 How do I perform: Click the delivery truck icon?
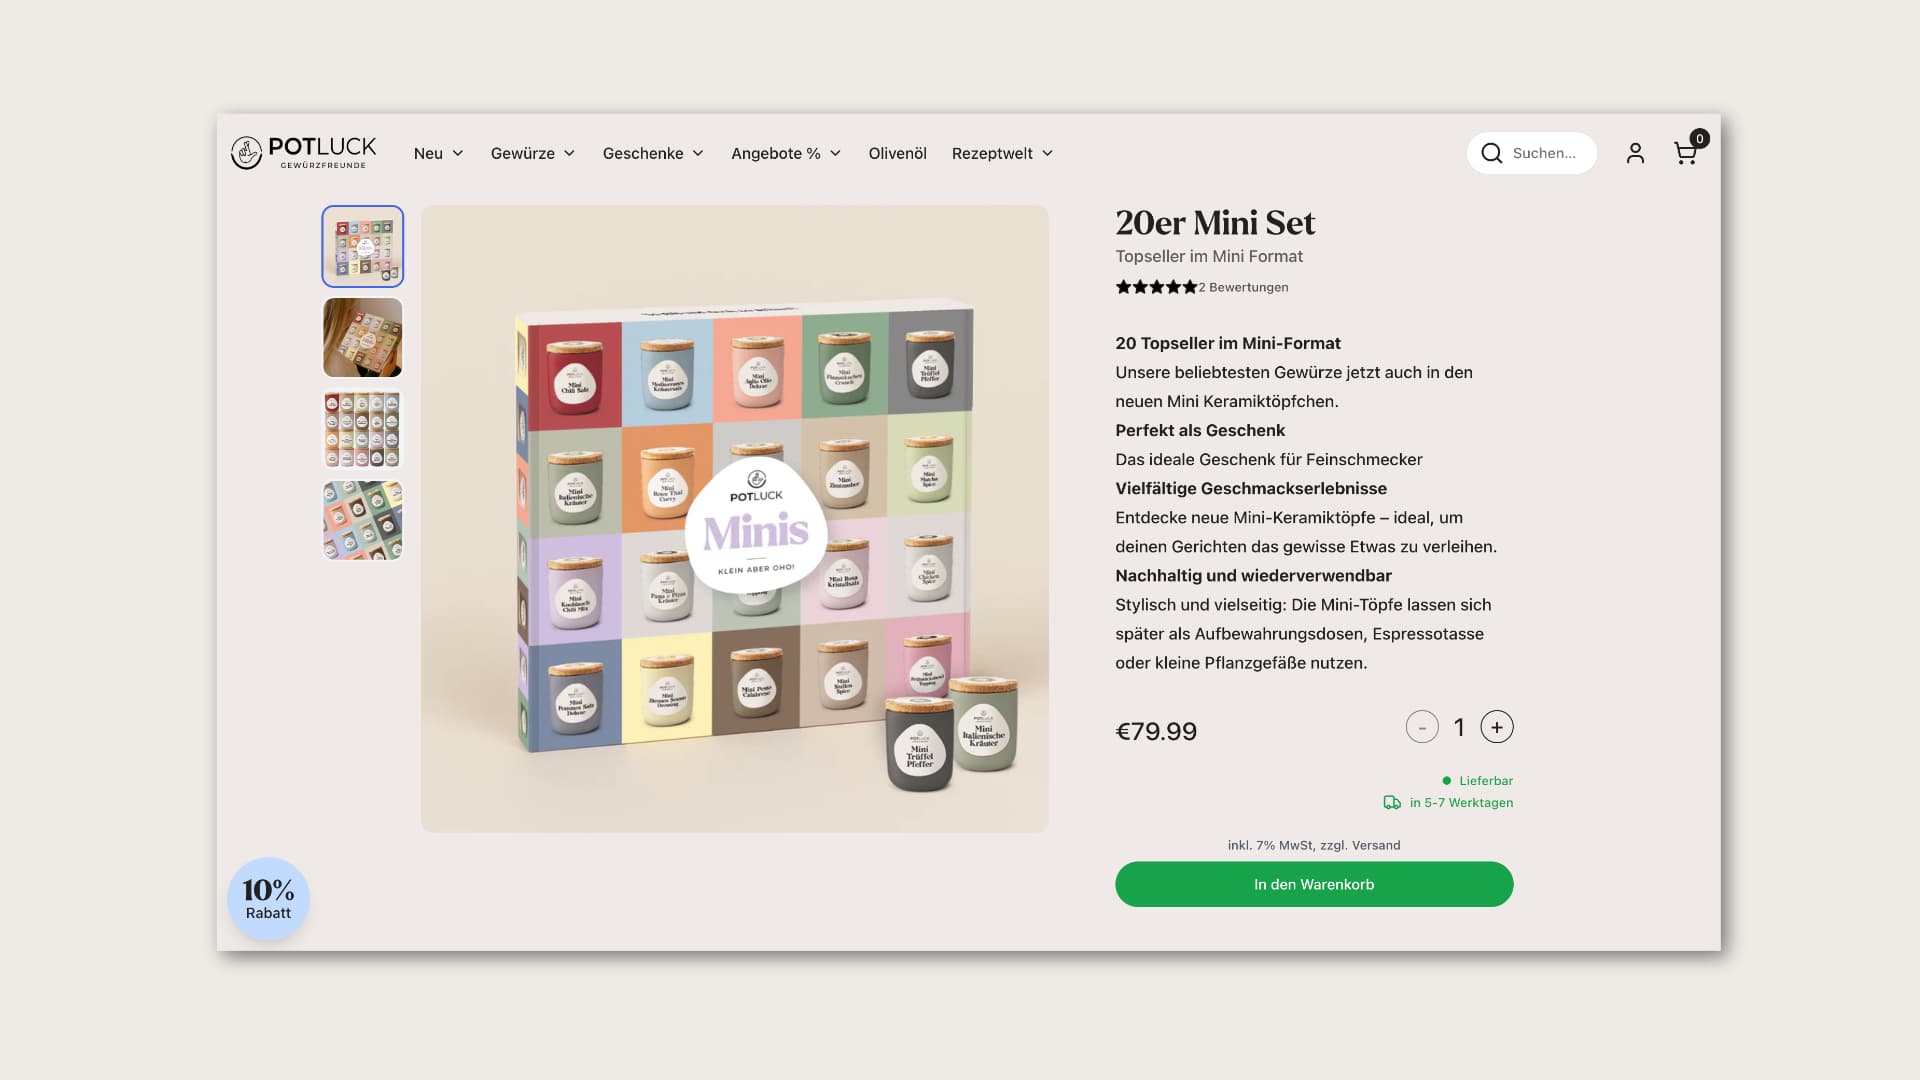click(x=1392, y=802)
